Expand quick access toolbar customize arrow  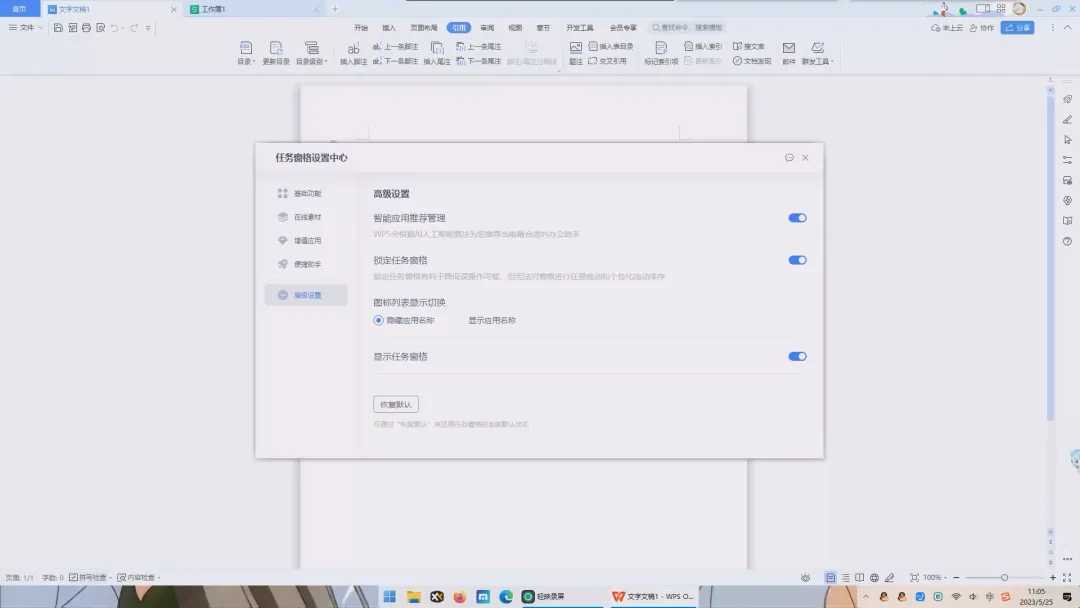pyautogui.click(x=148, y=28)
